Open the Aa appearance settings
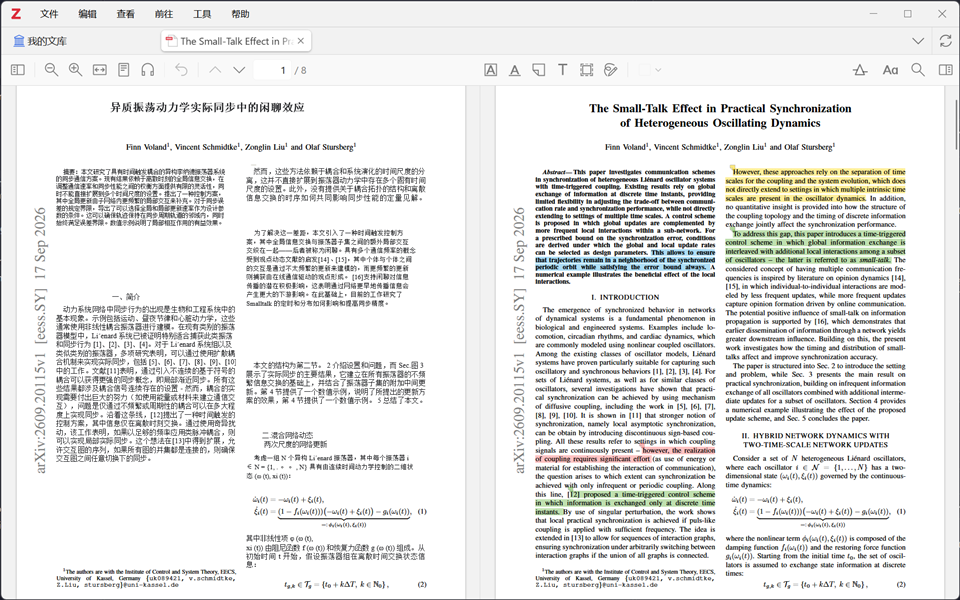 point(890,70)
